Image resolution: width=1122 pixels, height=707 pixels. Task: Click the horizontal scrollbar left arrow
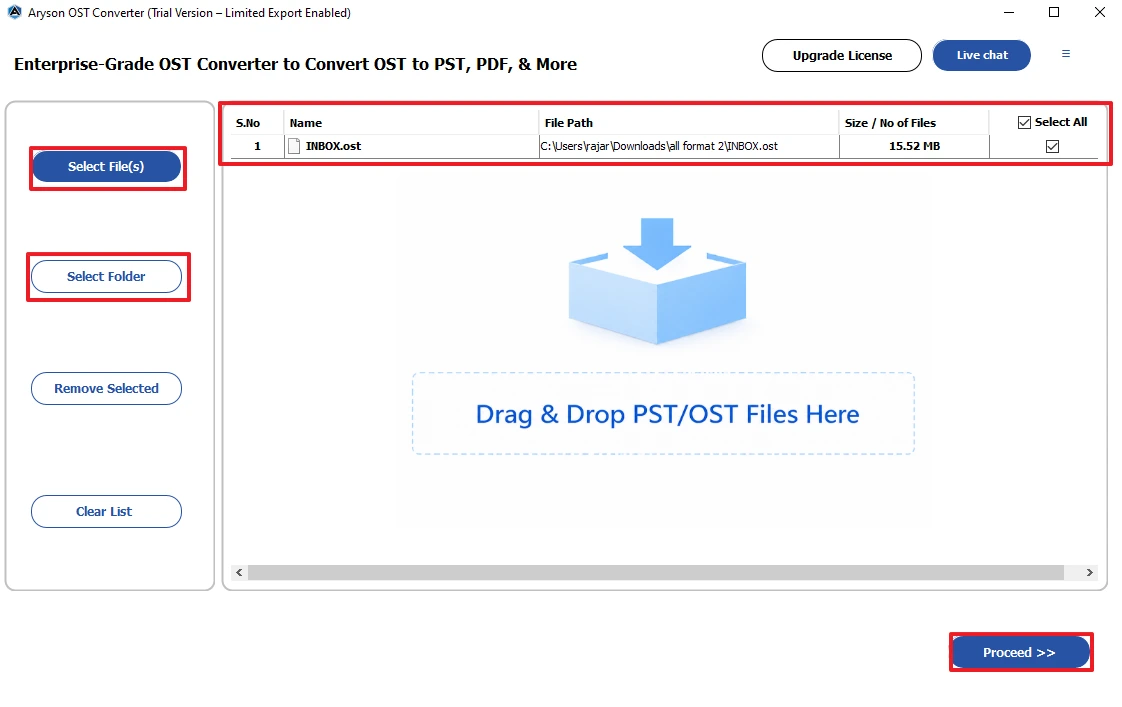[239, 572]
